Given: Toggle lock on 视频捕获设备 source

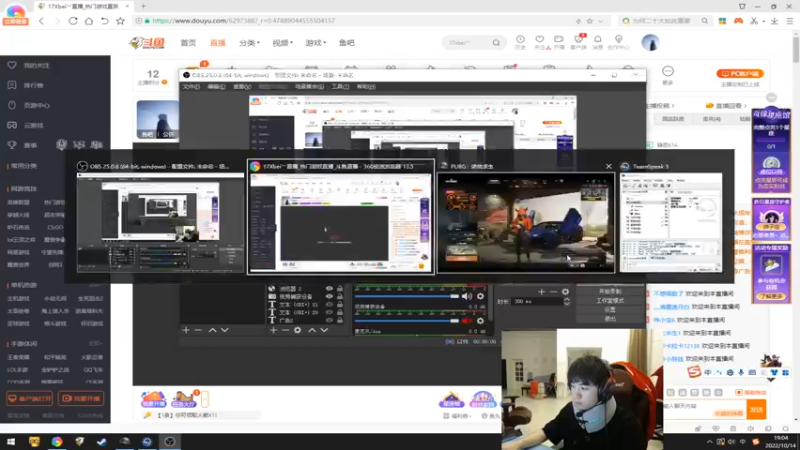Looking at the screenshot, I should point(340,296).
